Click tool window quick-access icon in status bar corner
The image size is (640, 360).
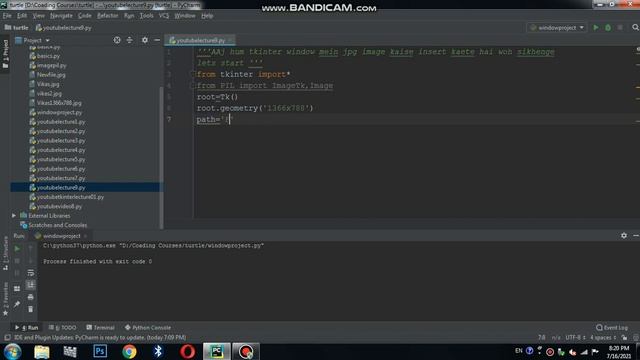(7, 338)
